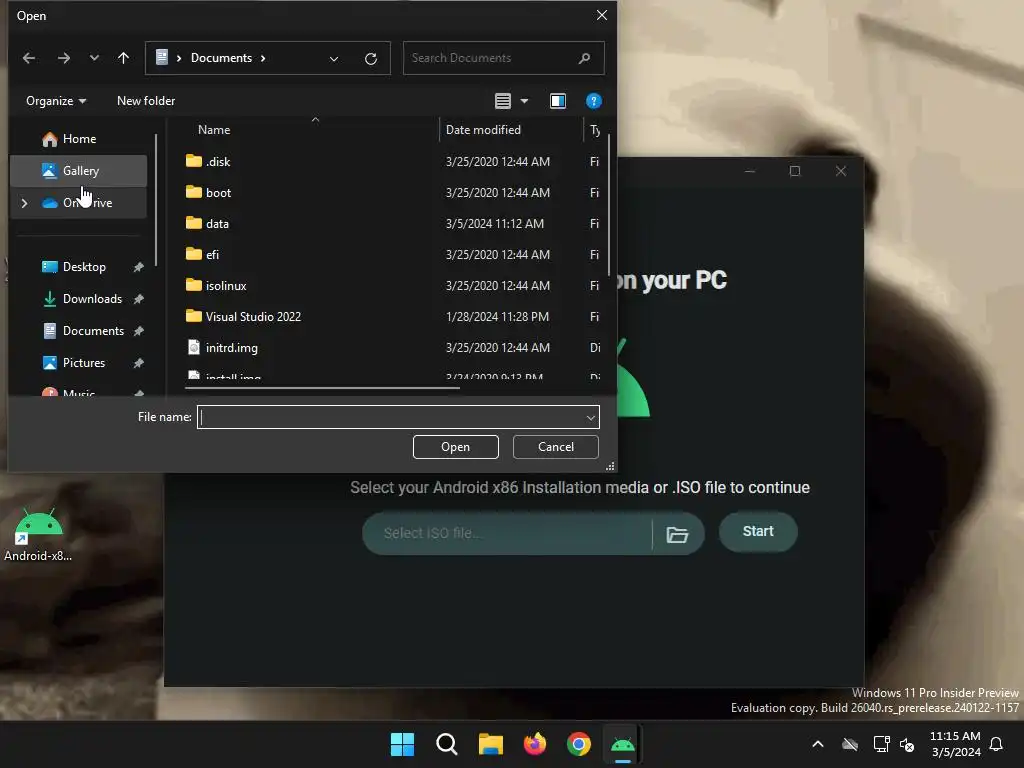The height and width of the screenshot is (768, 1024).
Task: Click the vertical scrollbar of the file list
Action: pos(609,204)
